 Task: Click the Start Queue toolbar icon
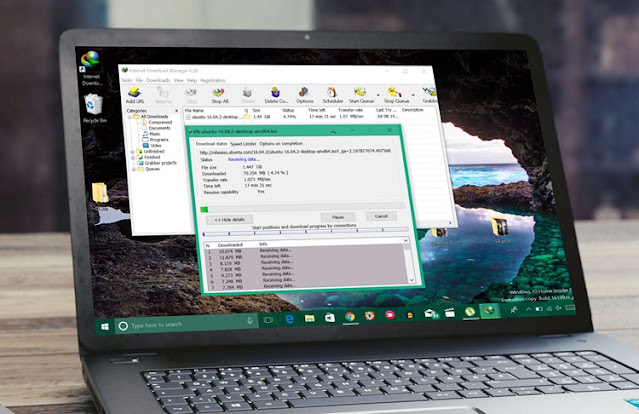(361, 95)
